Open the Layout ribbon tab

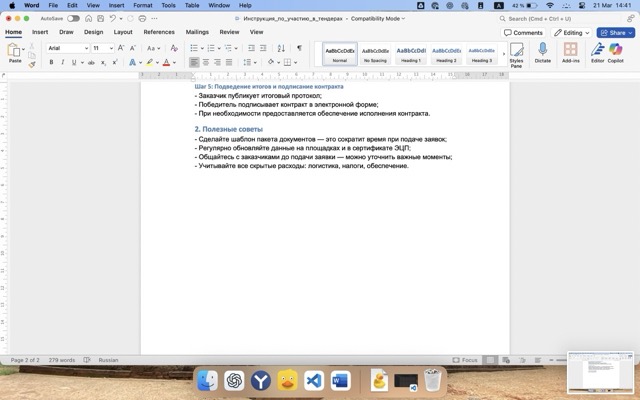(x=123, y=32)
